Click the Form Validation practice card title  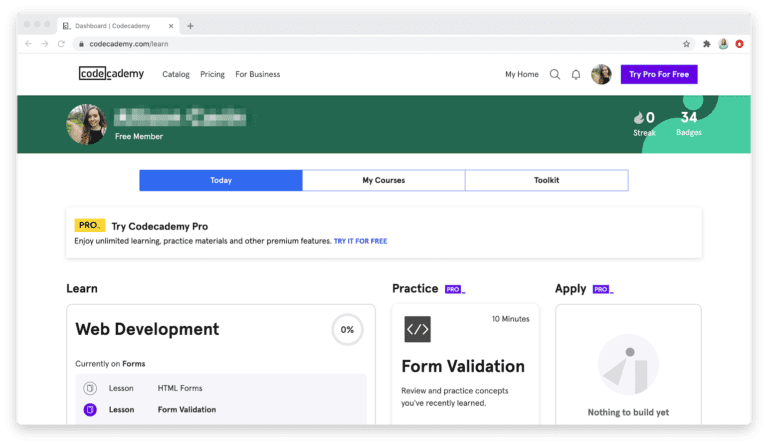point(463,366)
